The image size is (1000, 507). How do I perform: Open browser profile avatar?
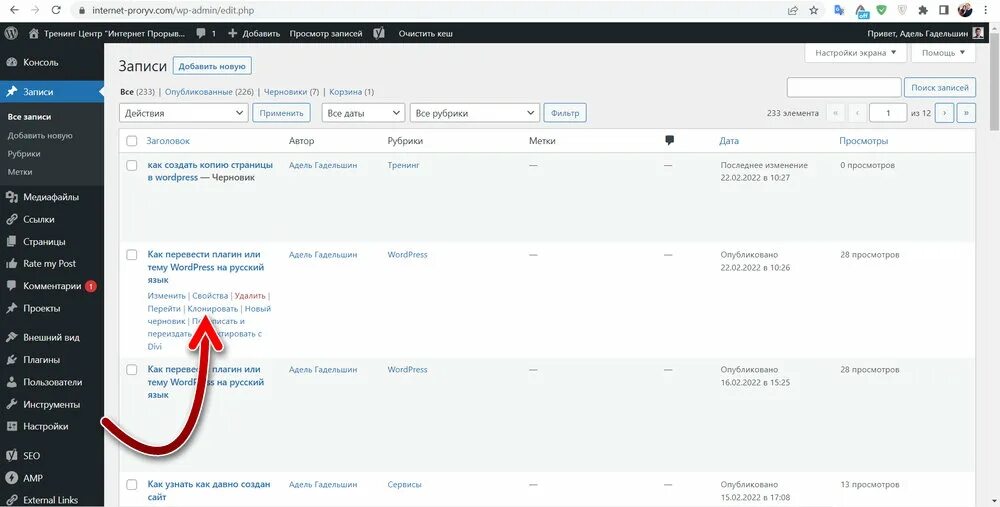[x=965, y=10]
